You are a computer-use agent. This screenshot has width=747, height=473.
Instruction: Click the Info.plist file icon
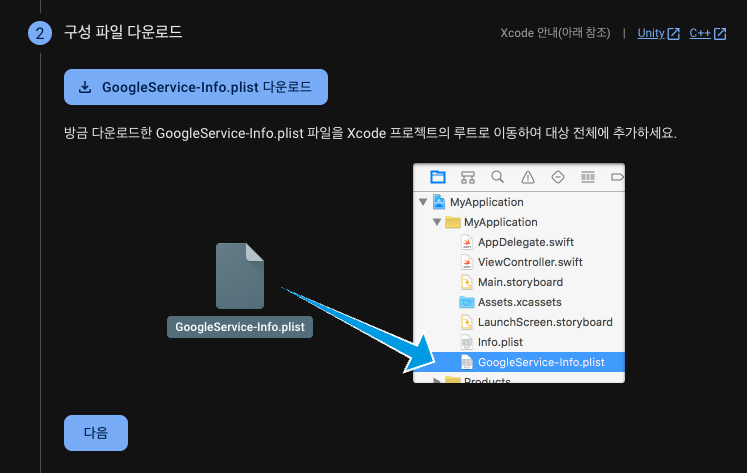[467, 342]
